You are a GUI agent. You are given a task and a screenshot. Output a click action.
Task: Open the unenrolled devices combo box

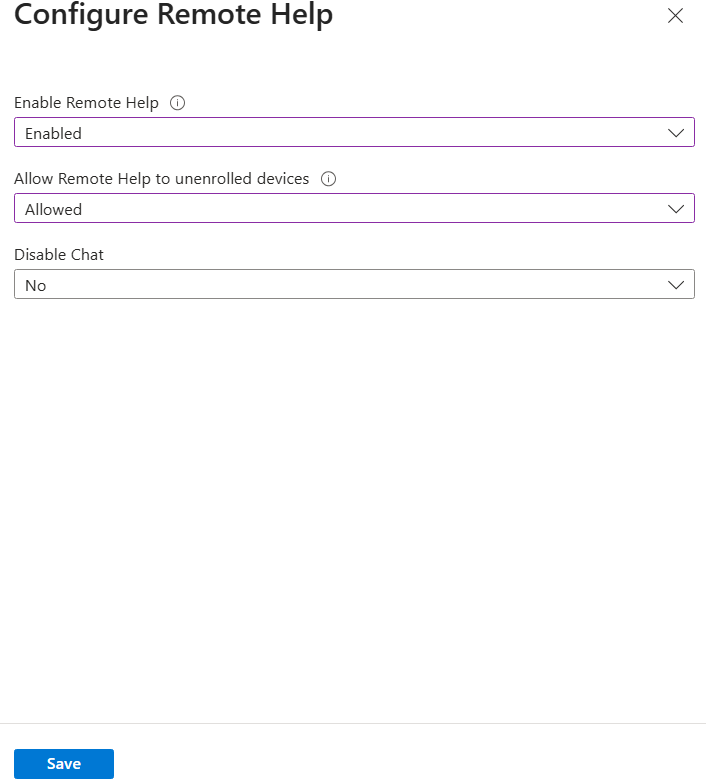[354, 208]
